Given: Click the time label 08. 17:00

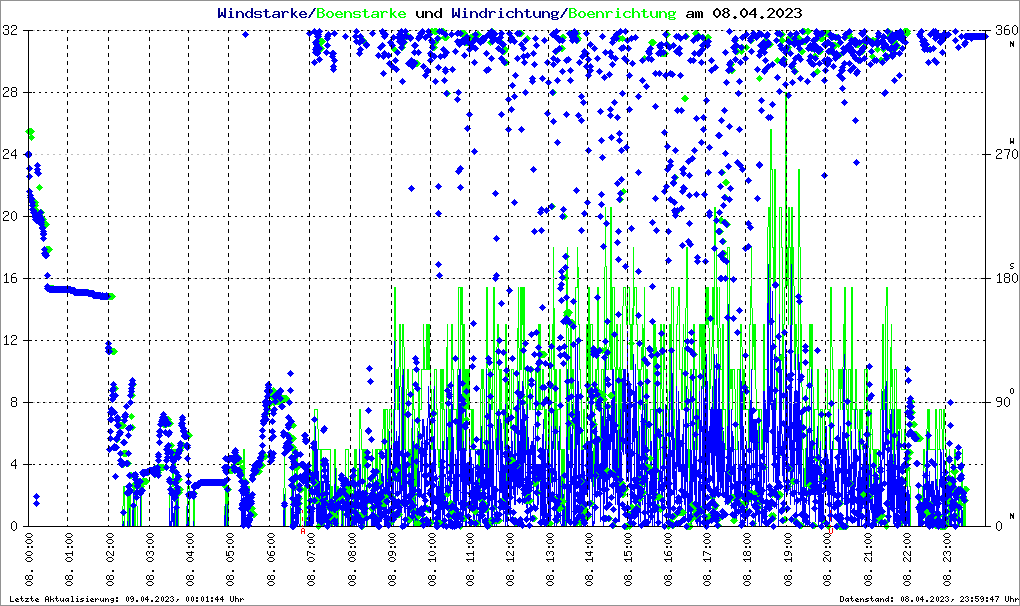Looking at the screenshot, I should click(x=707, y=560).
